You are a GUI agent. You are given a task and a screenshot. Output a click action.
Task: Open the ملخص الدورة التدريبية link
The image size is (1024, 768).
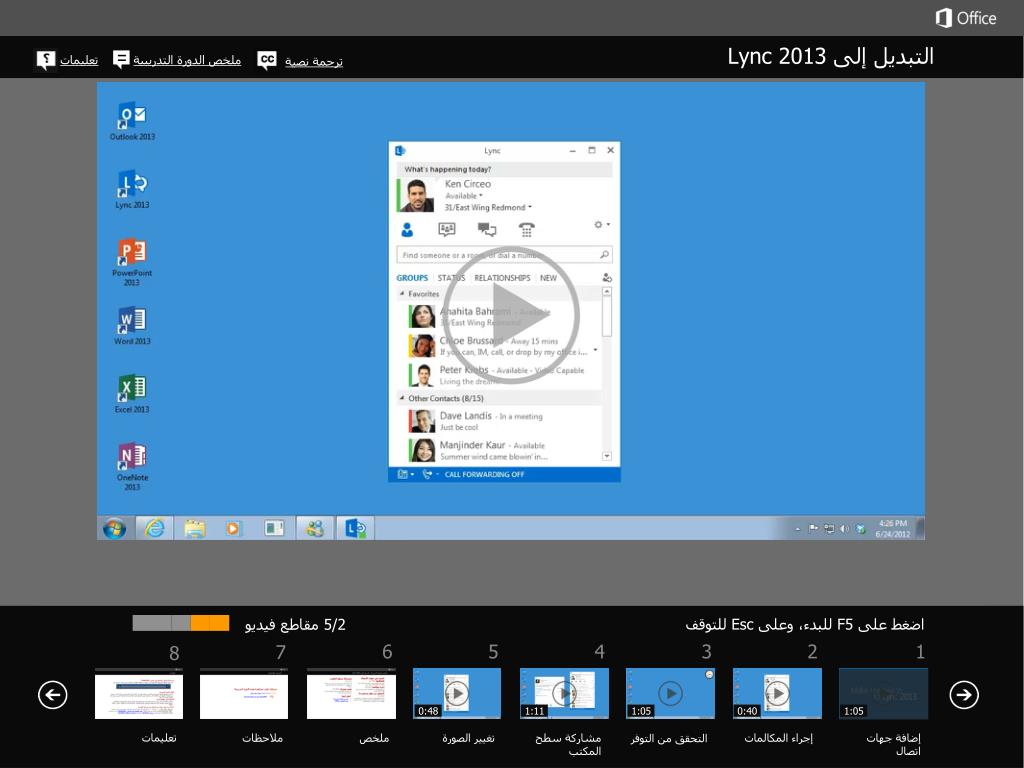[x=187, y=60]
